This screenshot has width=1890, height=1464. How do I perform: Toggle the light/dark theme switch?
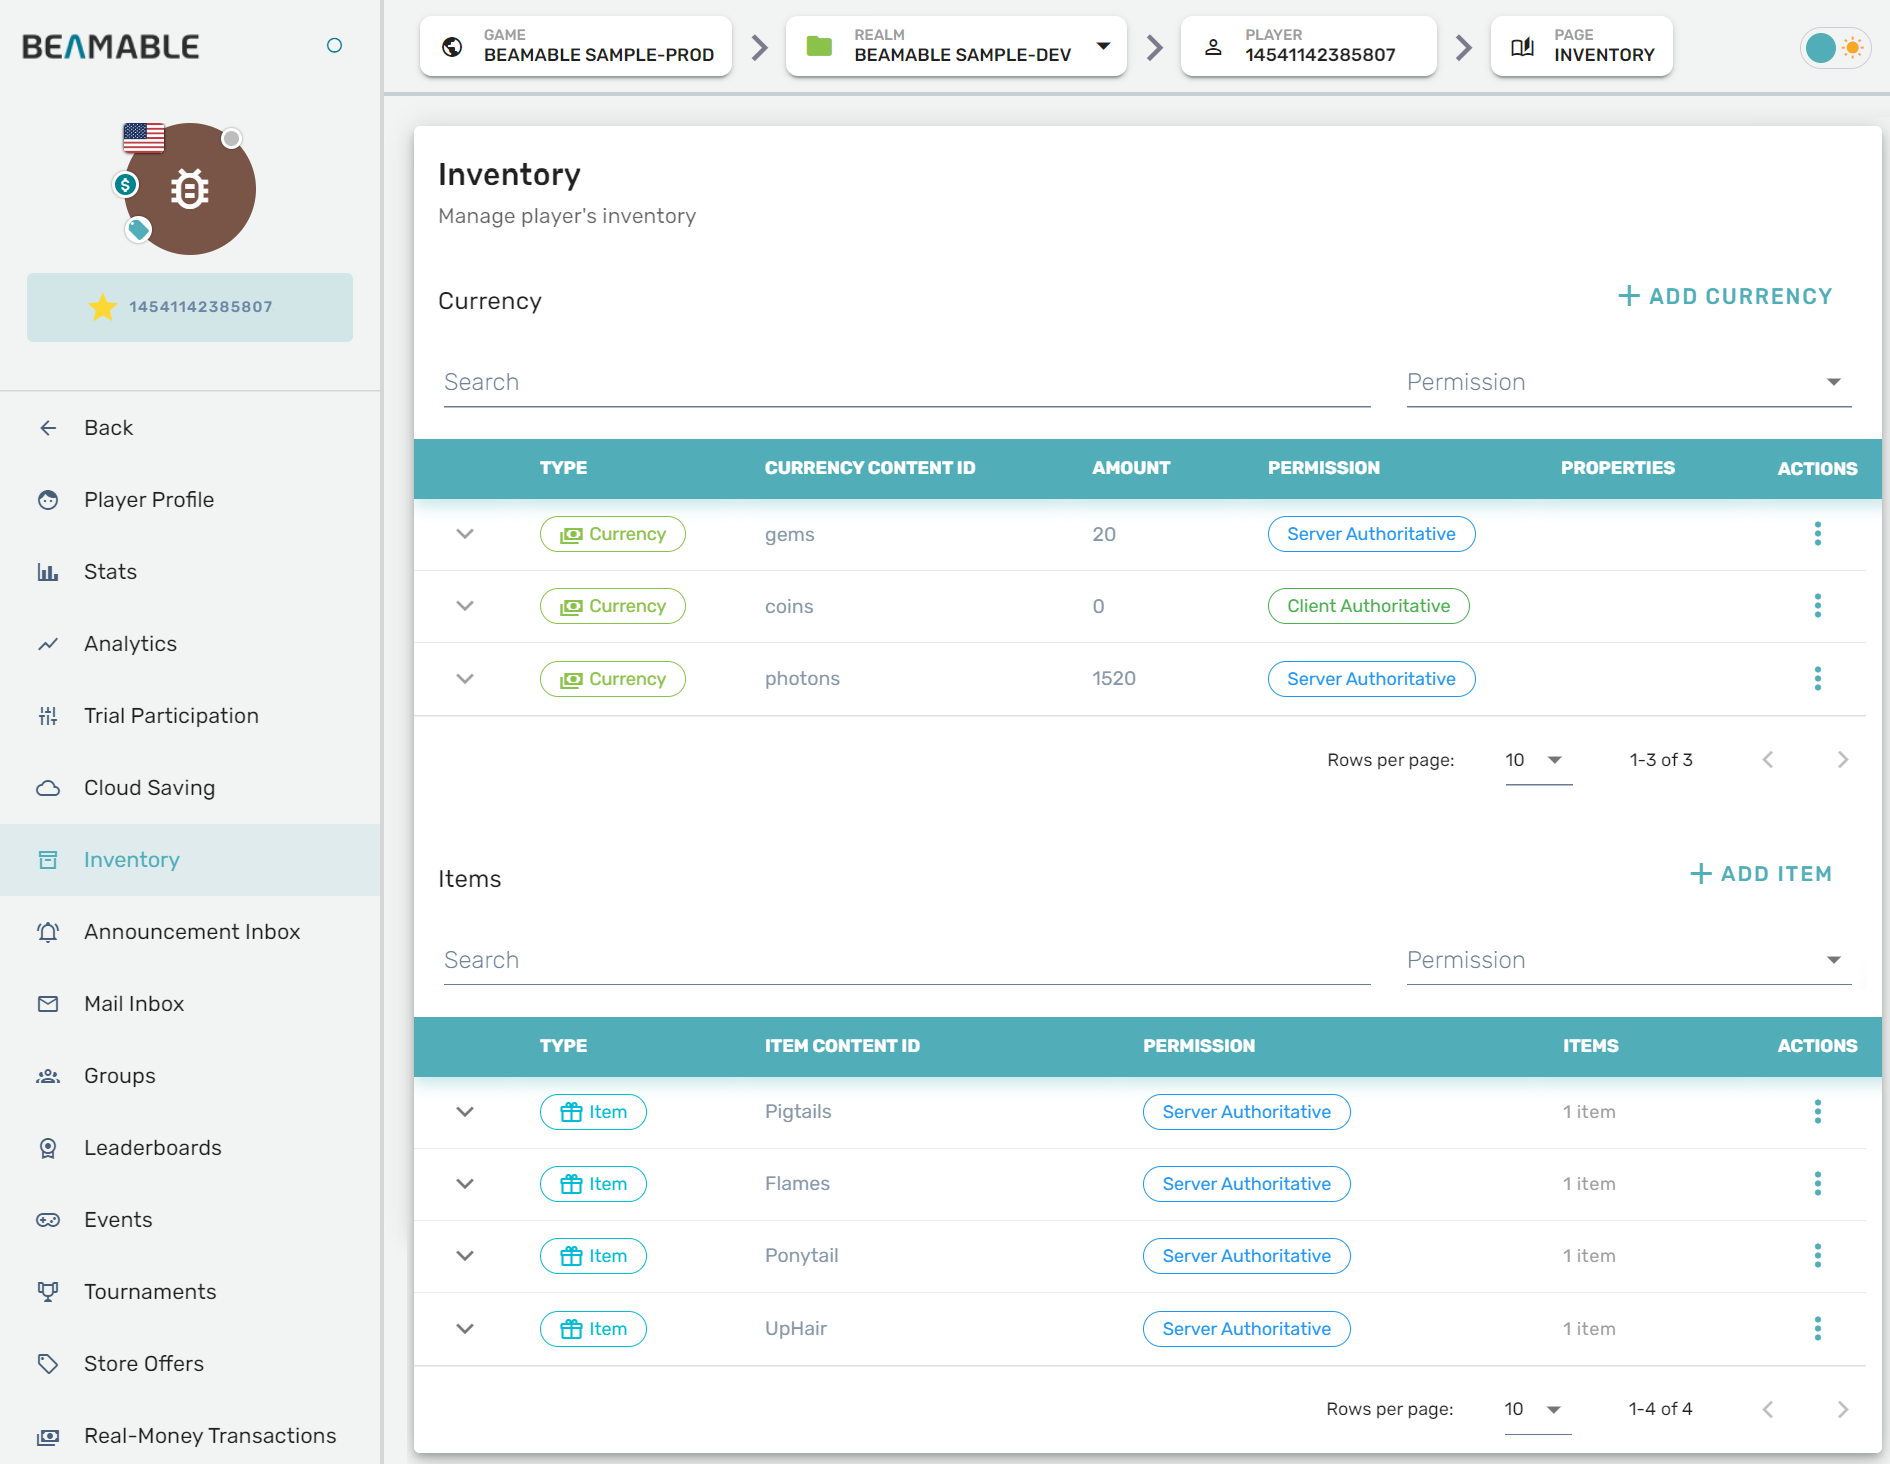point(1834,47)
